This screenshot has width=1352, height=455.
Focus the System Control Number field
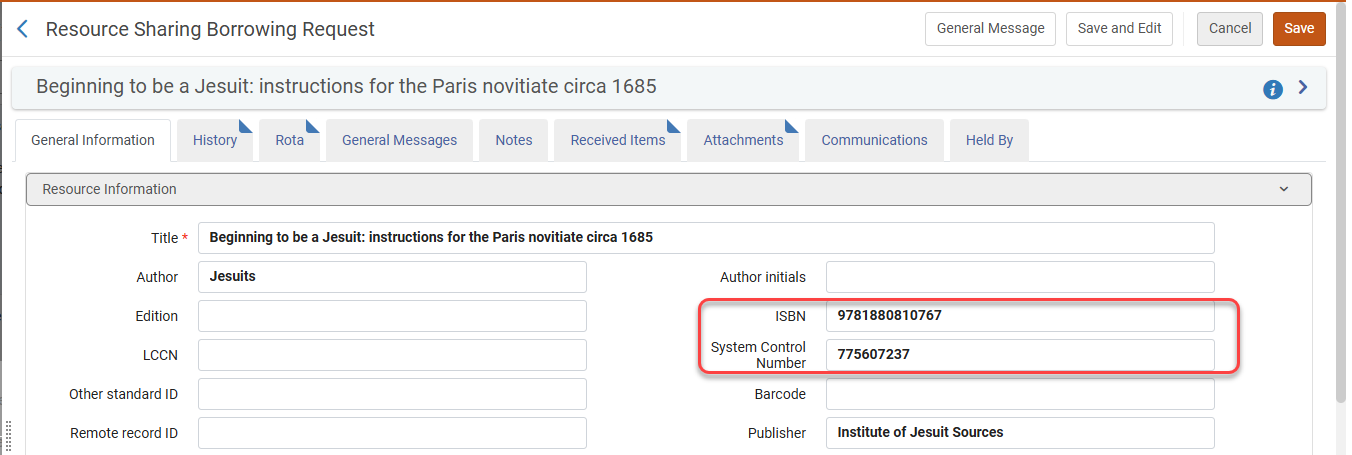coord(1019,355)
